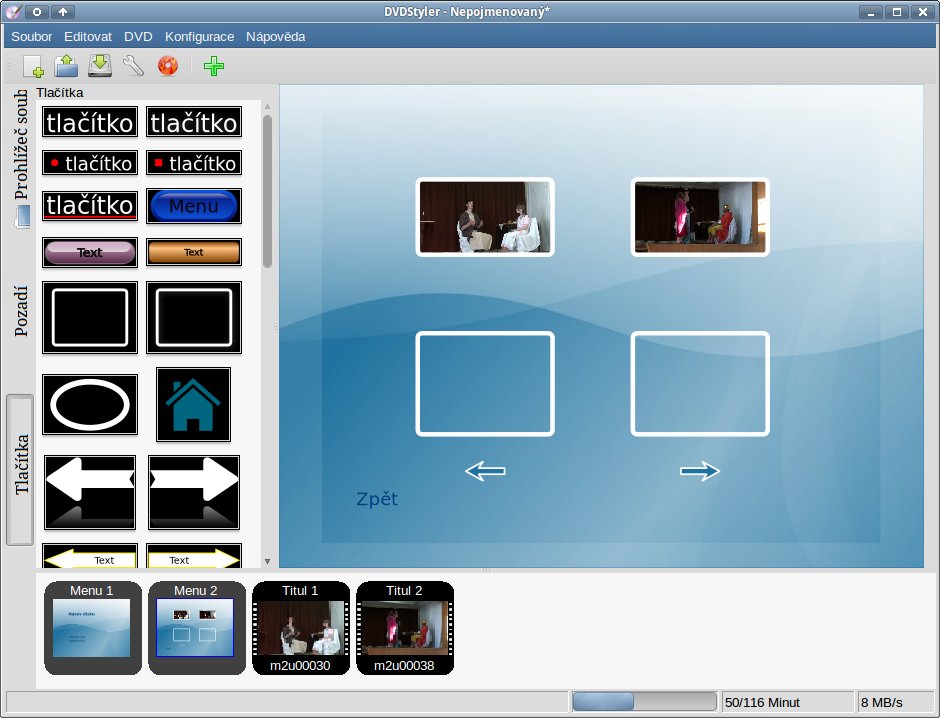This screenshot has width=940, height=718.
Task: Click the right arrow on the menu canvas
Action: (x=700, y=471)
